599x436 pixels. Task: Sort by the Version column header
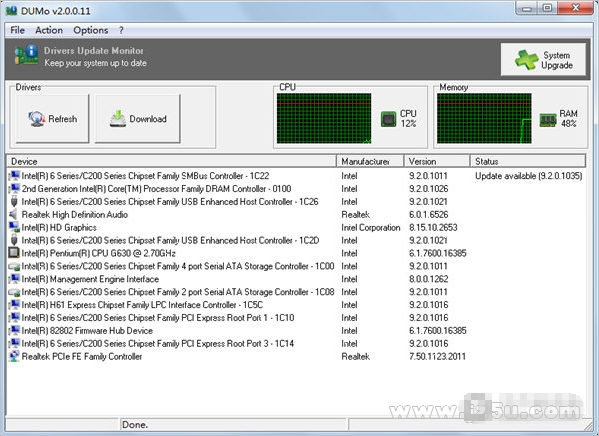pos(437,161)
